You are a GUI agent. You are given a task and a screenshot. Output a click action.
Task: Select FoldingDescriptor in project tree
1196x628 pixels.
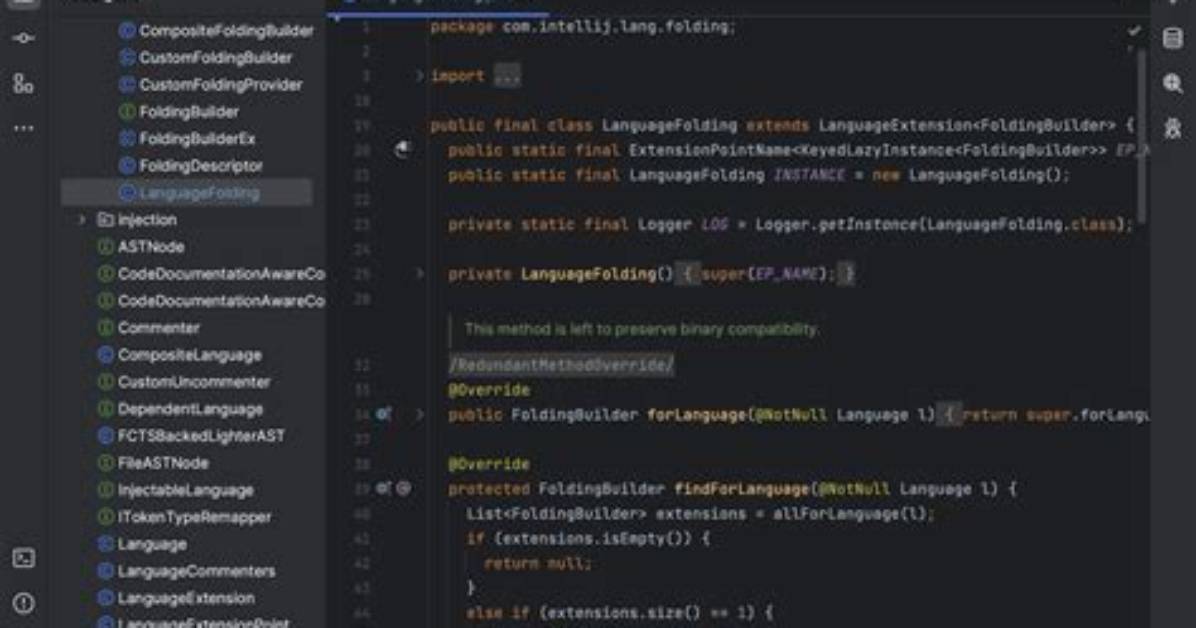point(201,166)
